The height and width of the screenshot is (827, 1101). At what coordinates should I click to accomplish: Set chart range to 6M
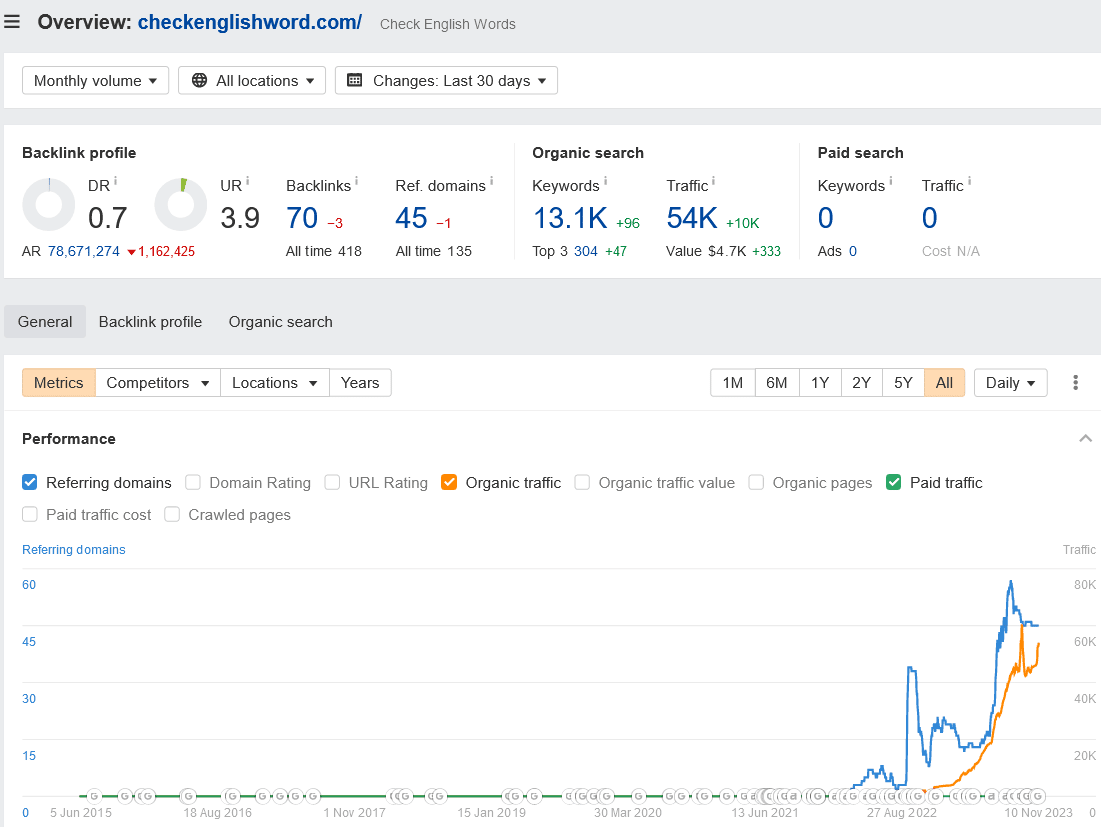pyautogui.click(x=777, y=383)
